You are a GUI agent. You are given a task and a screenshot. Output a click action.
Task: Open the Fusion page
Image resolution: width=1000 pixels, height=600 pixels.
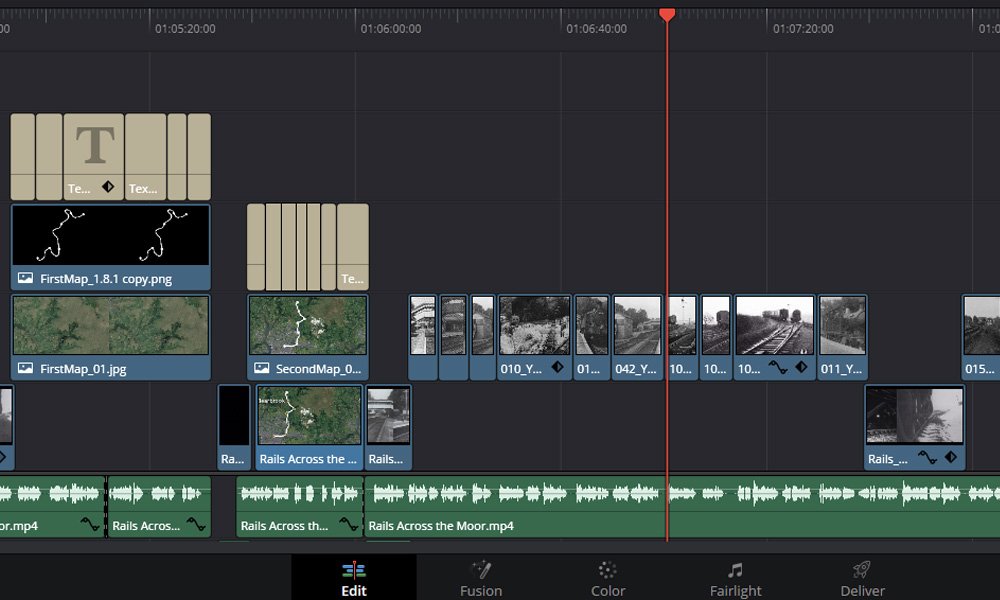481,578
